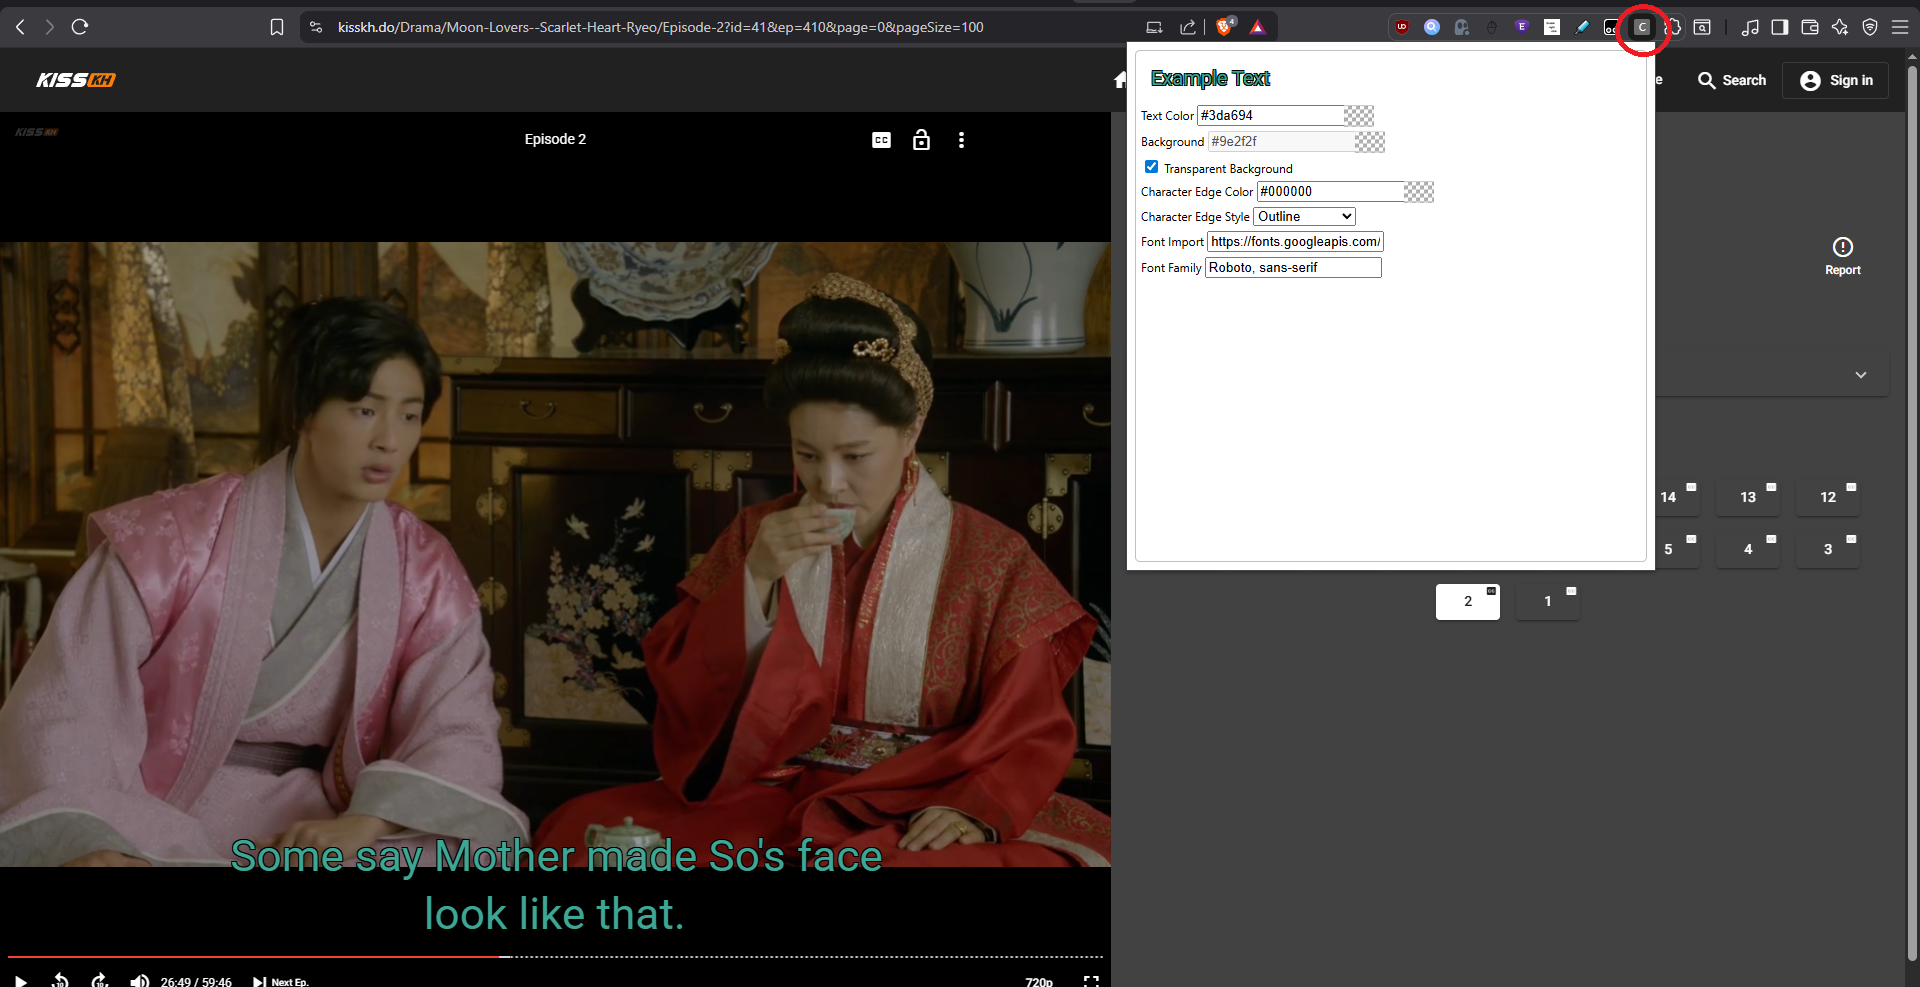Mute the video volume
This screenshot has height=987, width=1920.
coord(140,981)
